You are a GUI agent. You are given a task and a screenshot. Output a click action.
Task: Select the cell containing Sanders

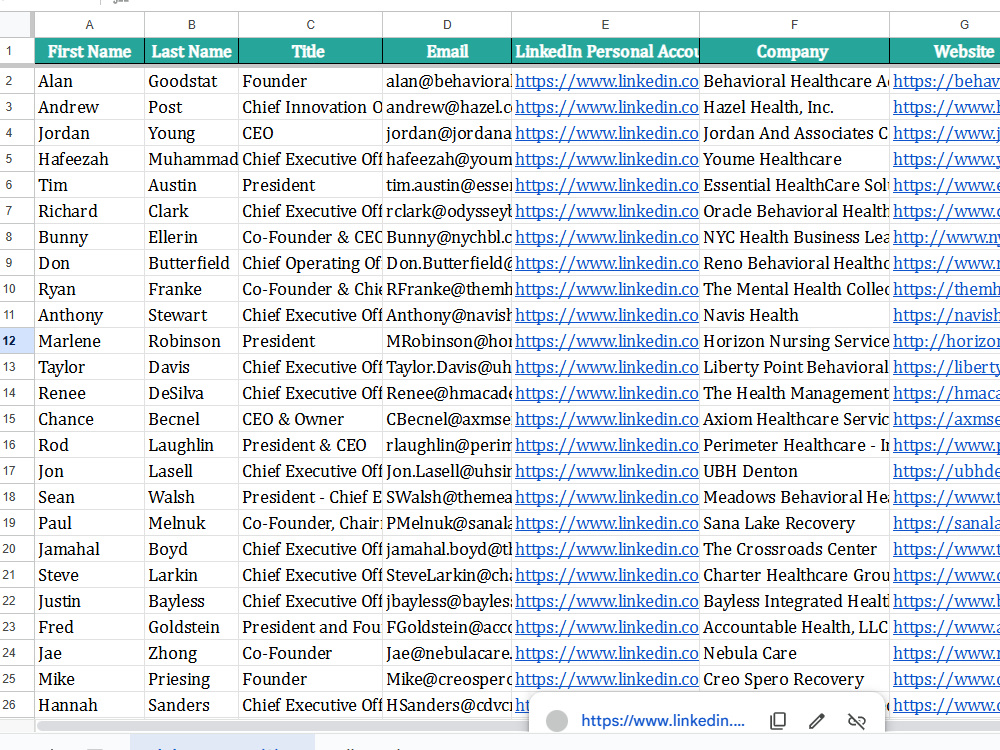191,705
